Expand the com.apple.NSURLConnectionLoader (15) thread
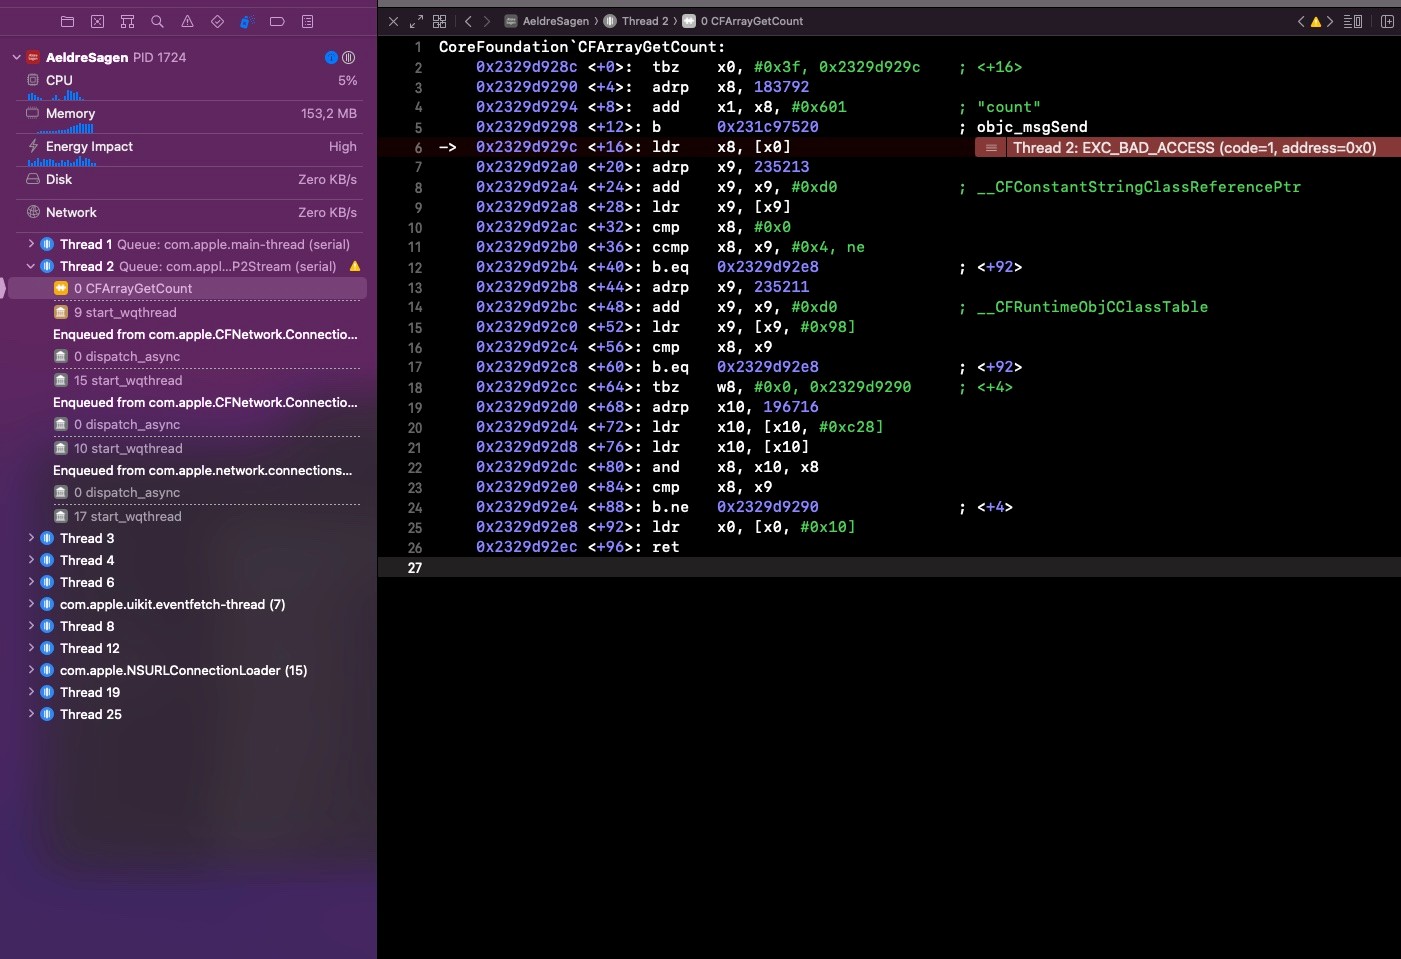Viewport: 1401px width, 959px height. point(31,670)
